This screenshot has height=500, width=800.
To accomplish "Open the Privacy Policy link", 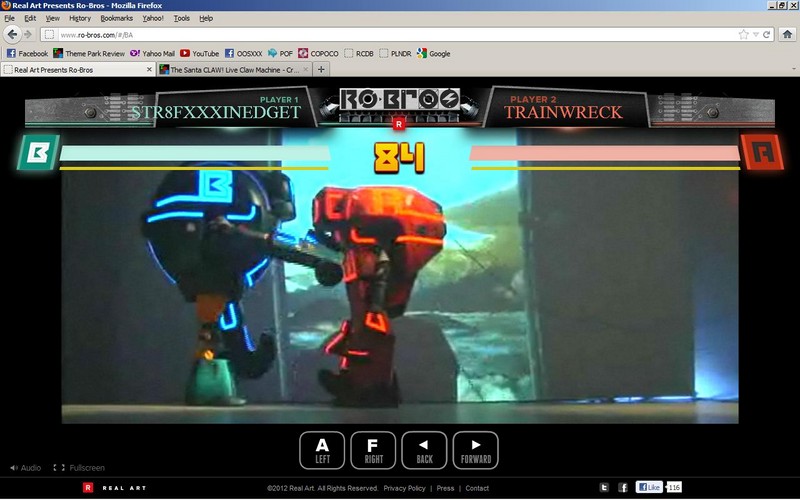I will [x=404, y=488].
